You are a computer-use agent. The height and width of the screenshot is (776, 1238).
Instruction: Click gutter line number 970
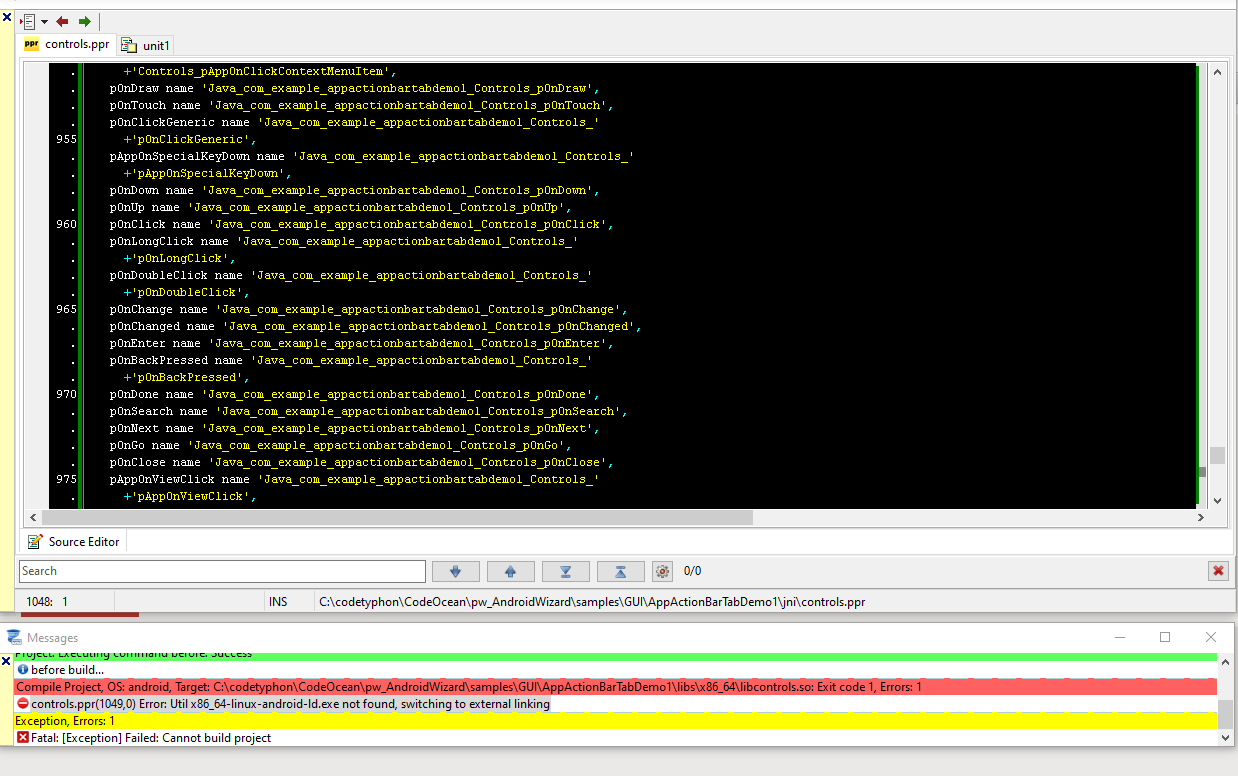(66, 394)
